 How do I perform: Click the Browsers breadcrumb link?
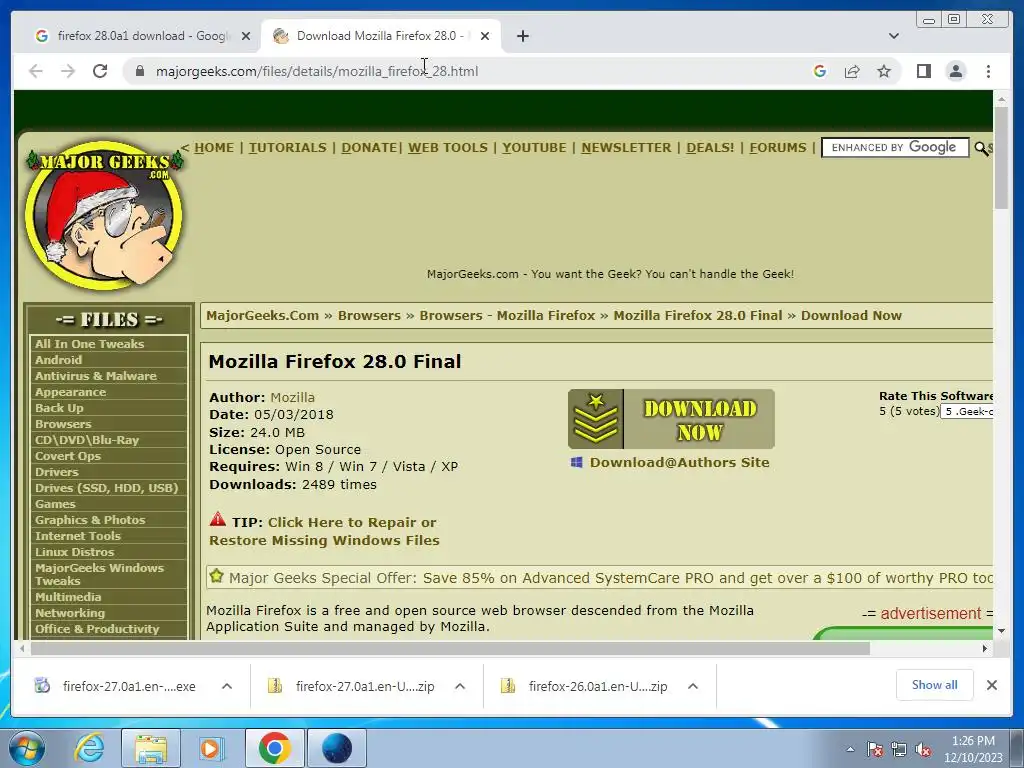(369, 315)
